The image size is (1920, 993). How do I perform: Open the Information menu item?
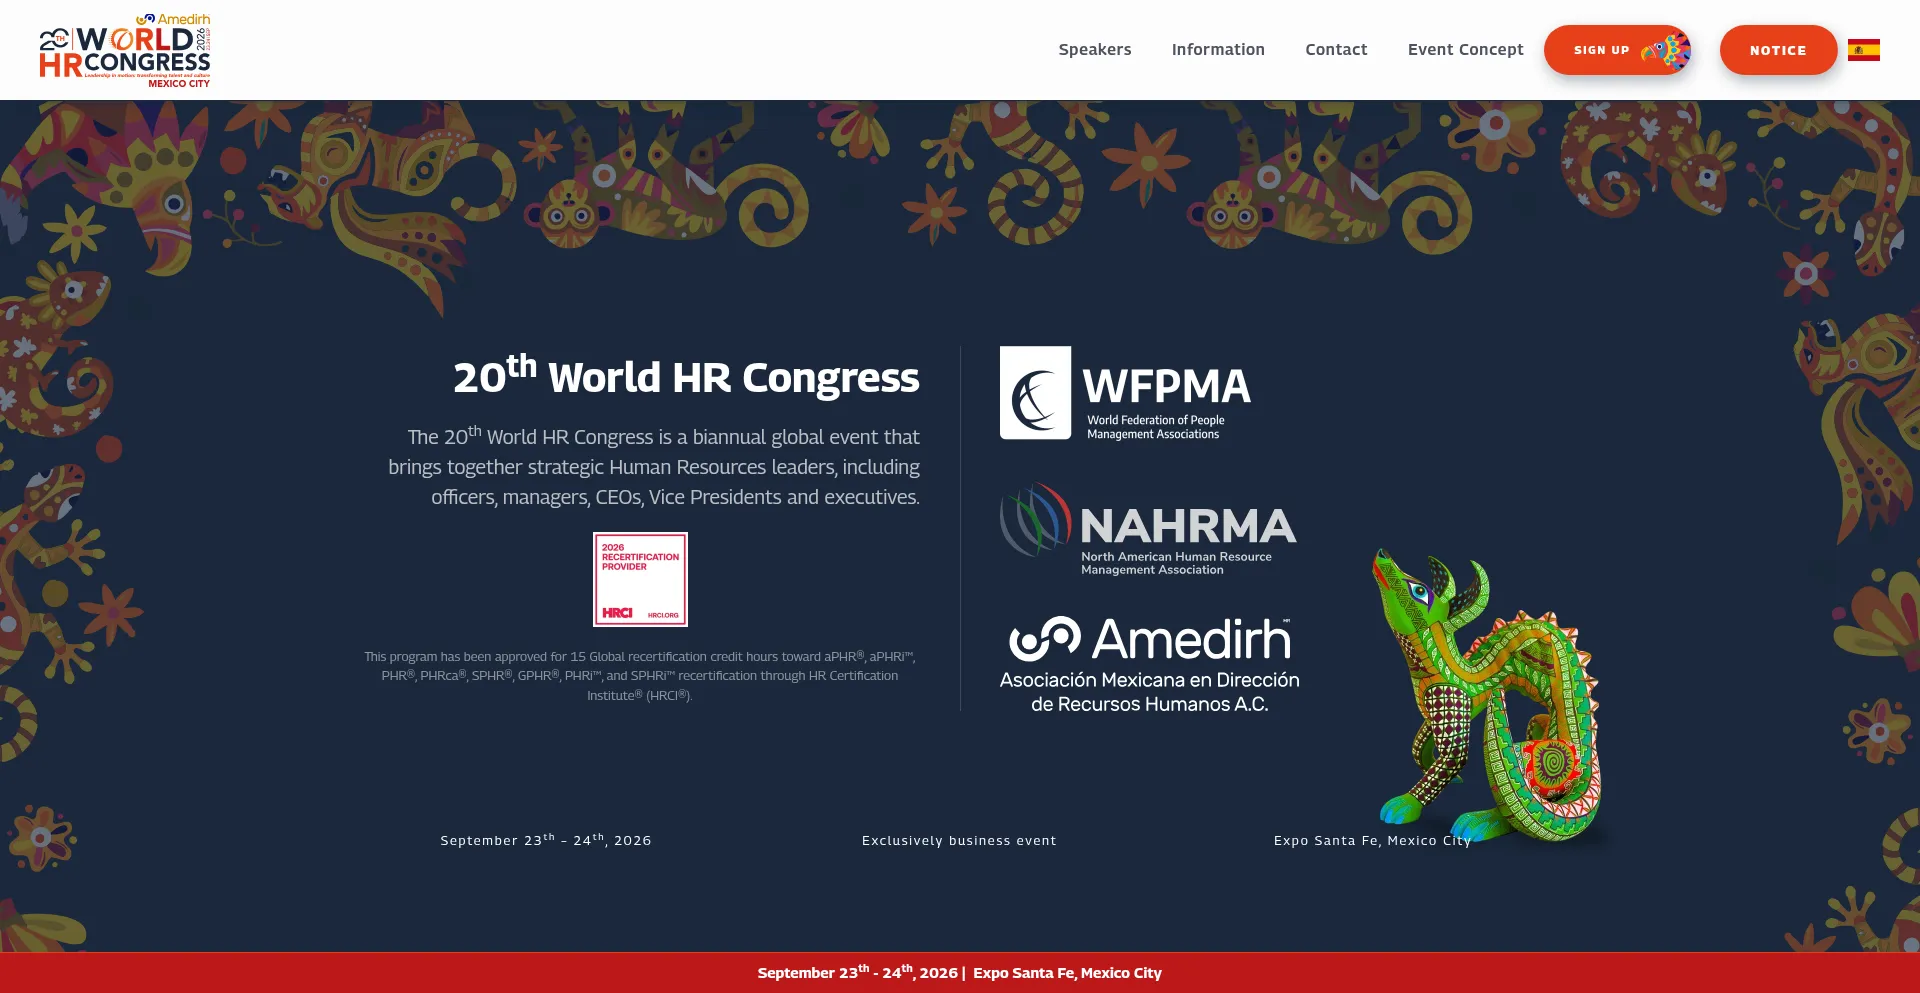(x=1218, y=50)
